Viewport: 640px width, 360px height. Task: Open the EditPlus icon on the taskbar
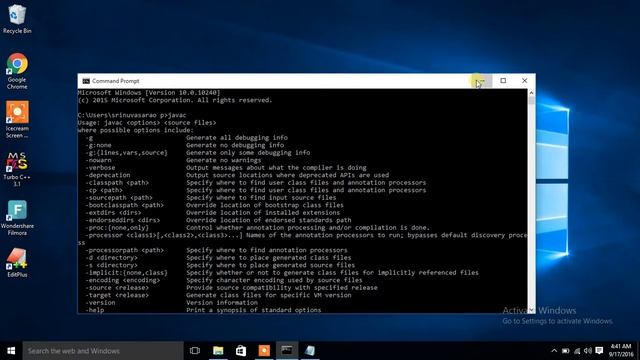point(310,351)
